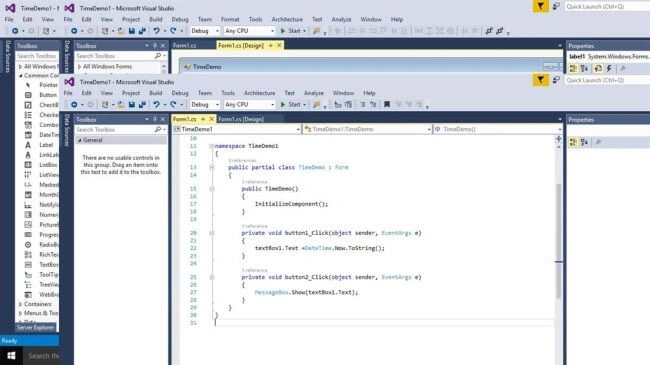Collapse General group in front window Toolbox
This screenshot has width=650, height=365.
[x=79, y=140]
